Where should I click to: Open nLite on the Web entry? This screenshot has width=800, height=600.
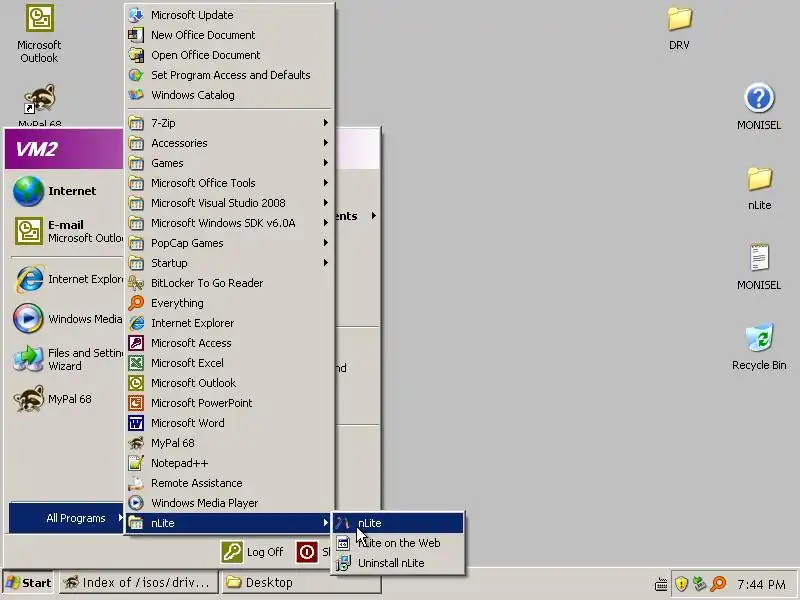point(397,543)
